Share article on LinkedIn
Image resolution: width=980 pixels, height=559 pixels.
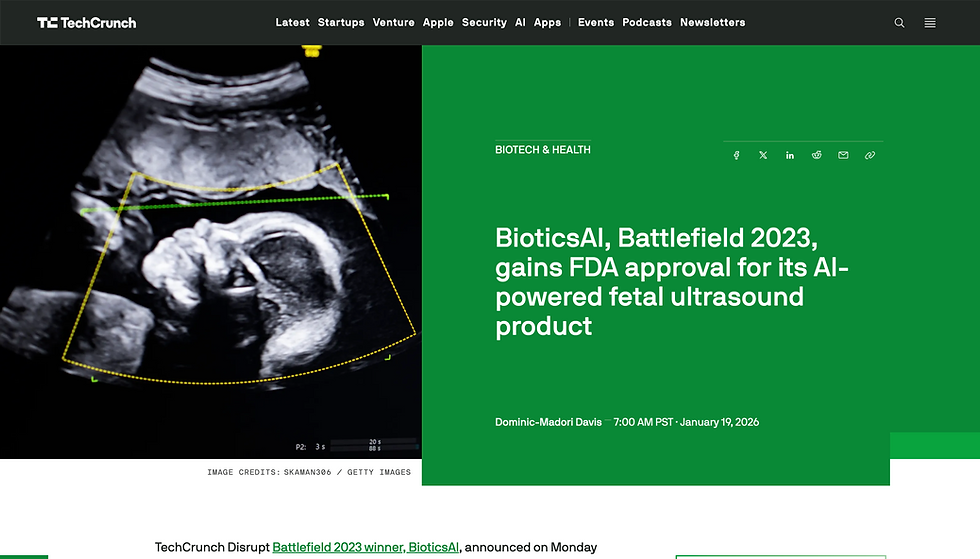[x=790, y=155]
